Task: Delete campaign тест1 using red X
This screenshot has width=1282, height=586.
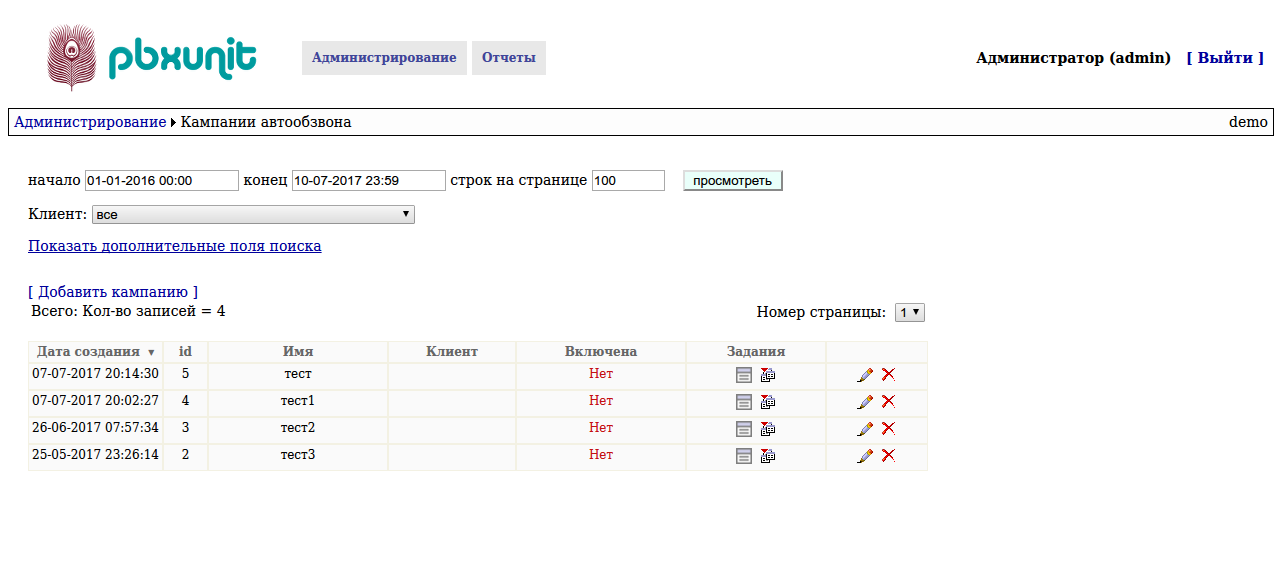Action: point(888,402)
